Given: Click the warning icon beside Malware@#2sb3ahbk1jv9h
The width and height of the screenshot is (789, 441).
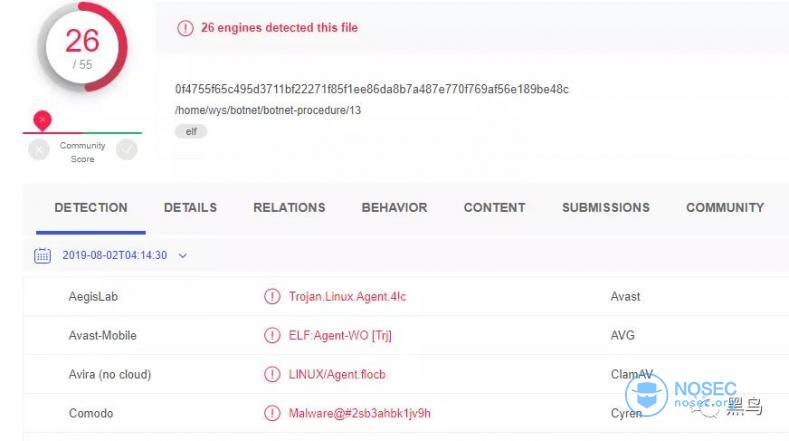Looking at the screenshot, I should click(272, 413).
